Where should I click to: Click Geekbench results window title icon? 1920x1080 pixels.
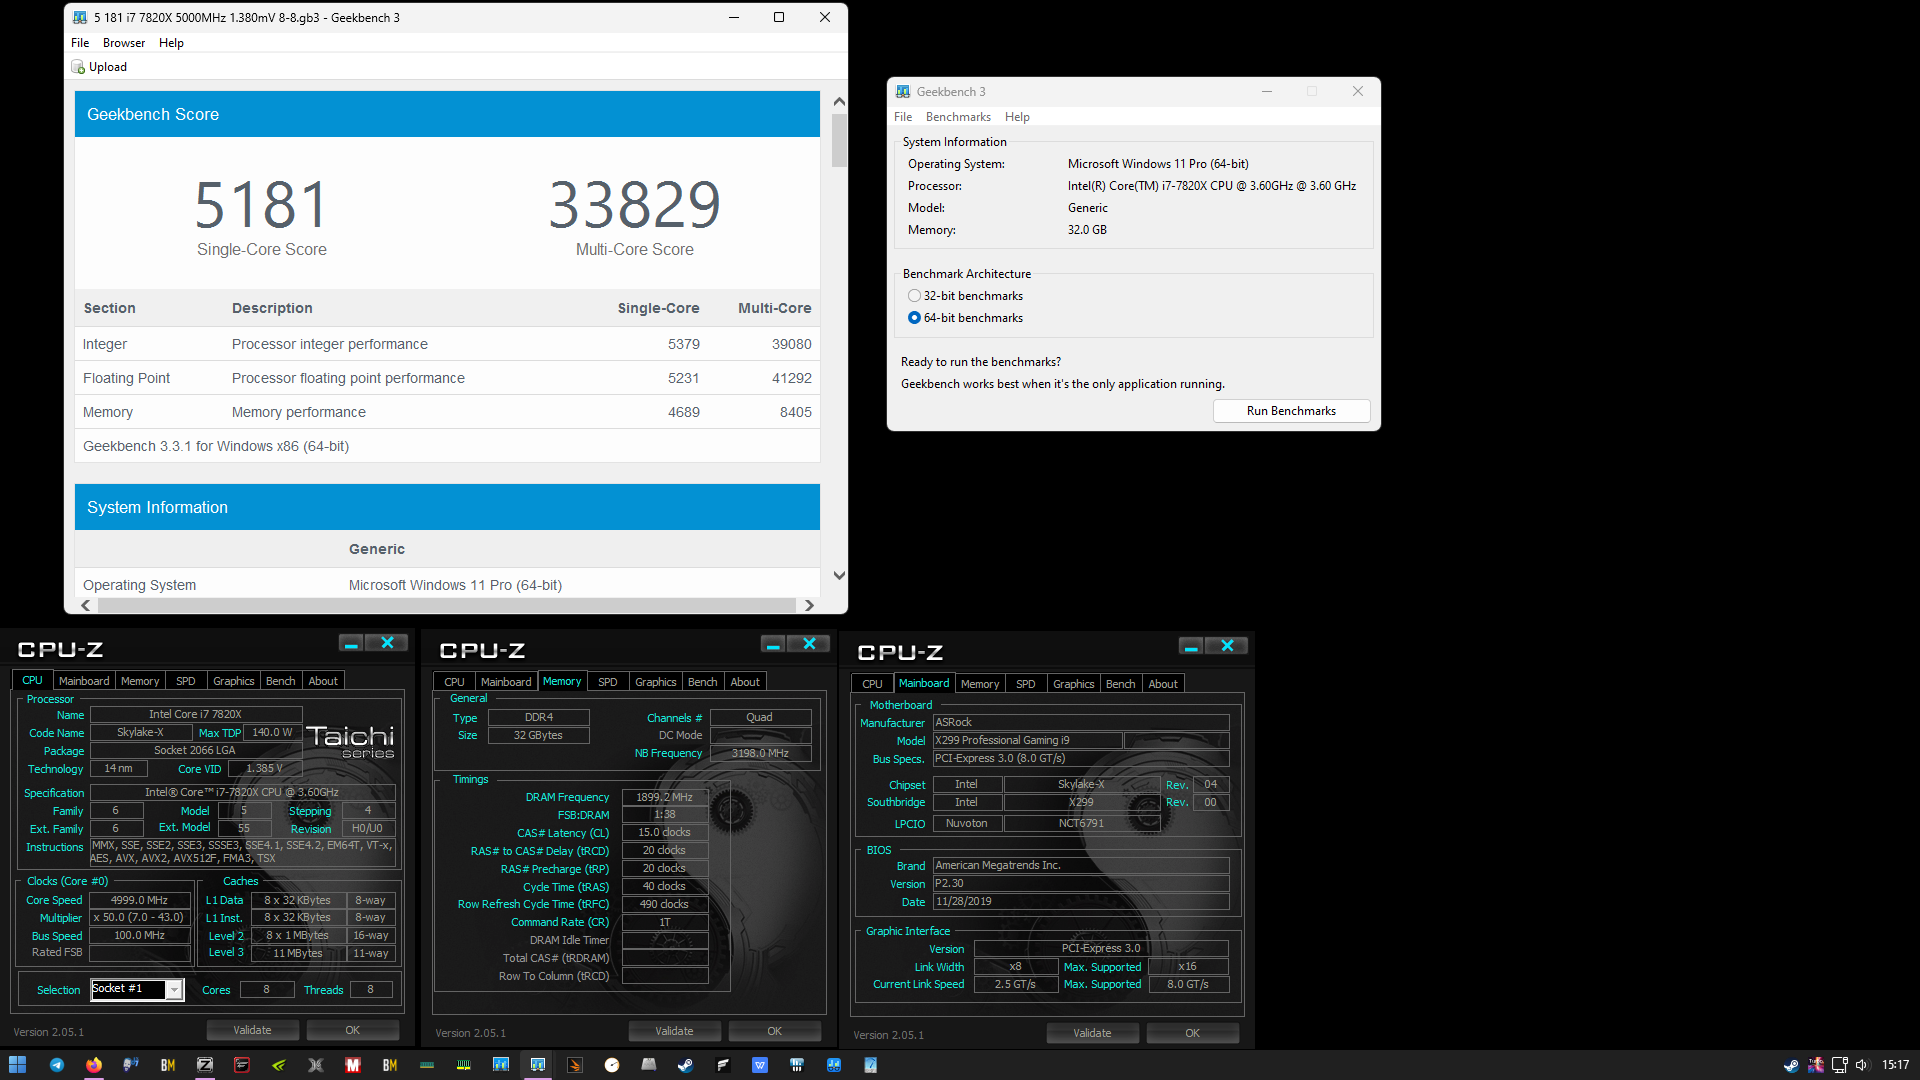click(80, 17)
